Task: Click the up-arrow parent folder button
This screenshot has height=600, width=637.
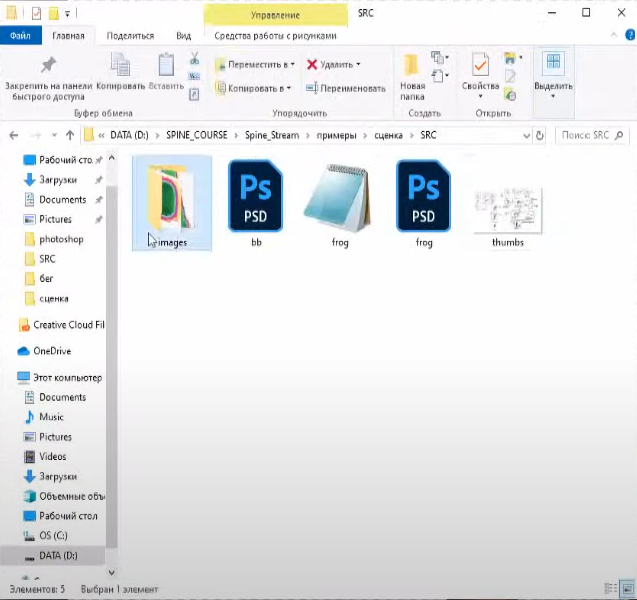Action: 69,135
